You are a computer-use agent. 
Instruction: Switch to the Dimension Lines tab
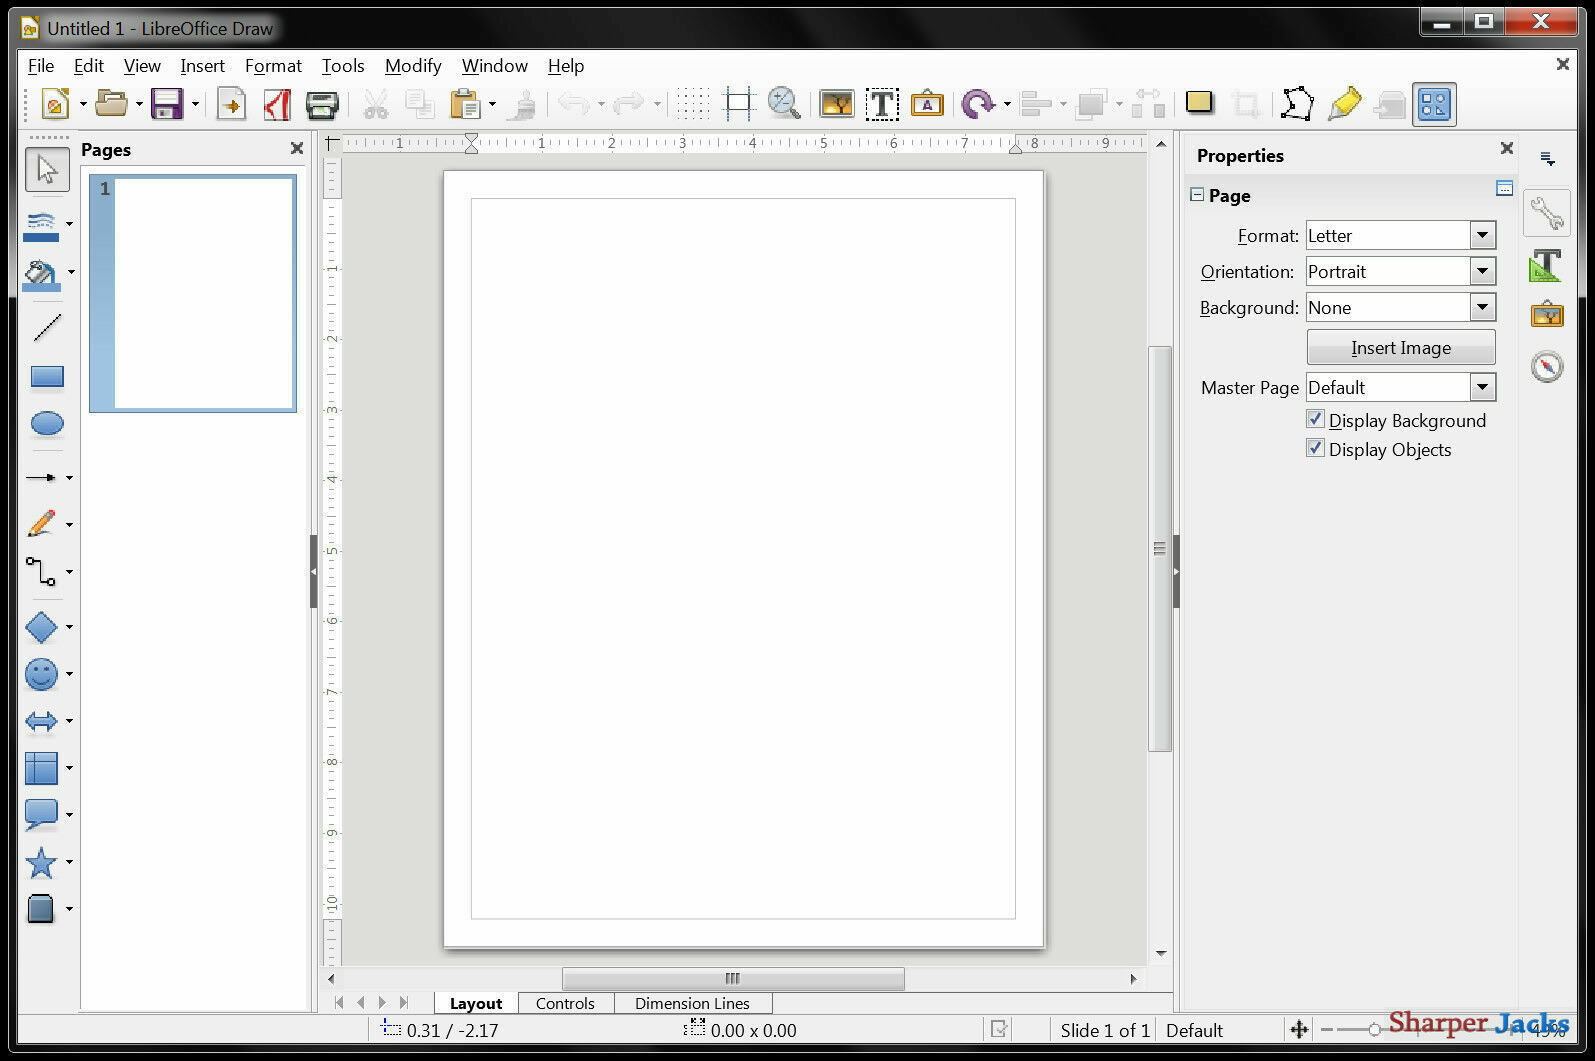(x=692, y=1003)
